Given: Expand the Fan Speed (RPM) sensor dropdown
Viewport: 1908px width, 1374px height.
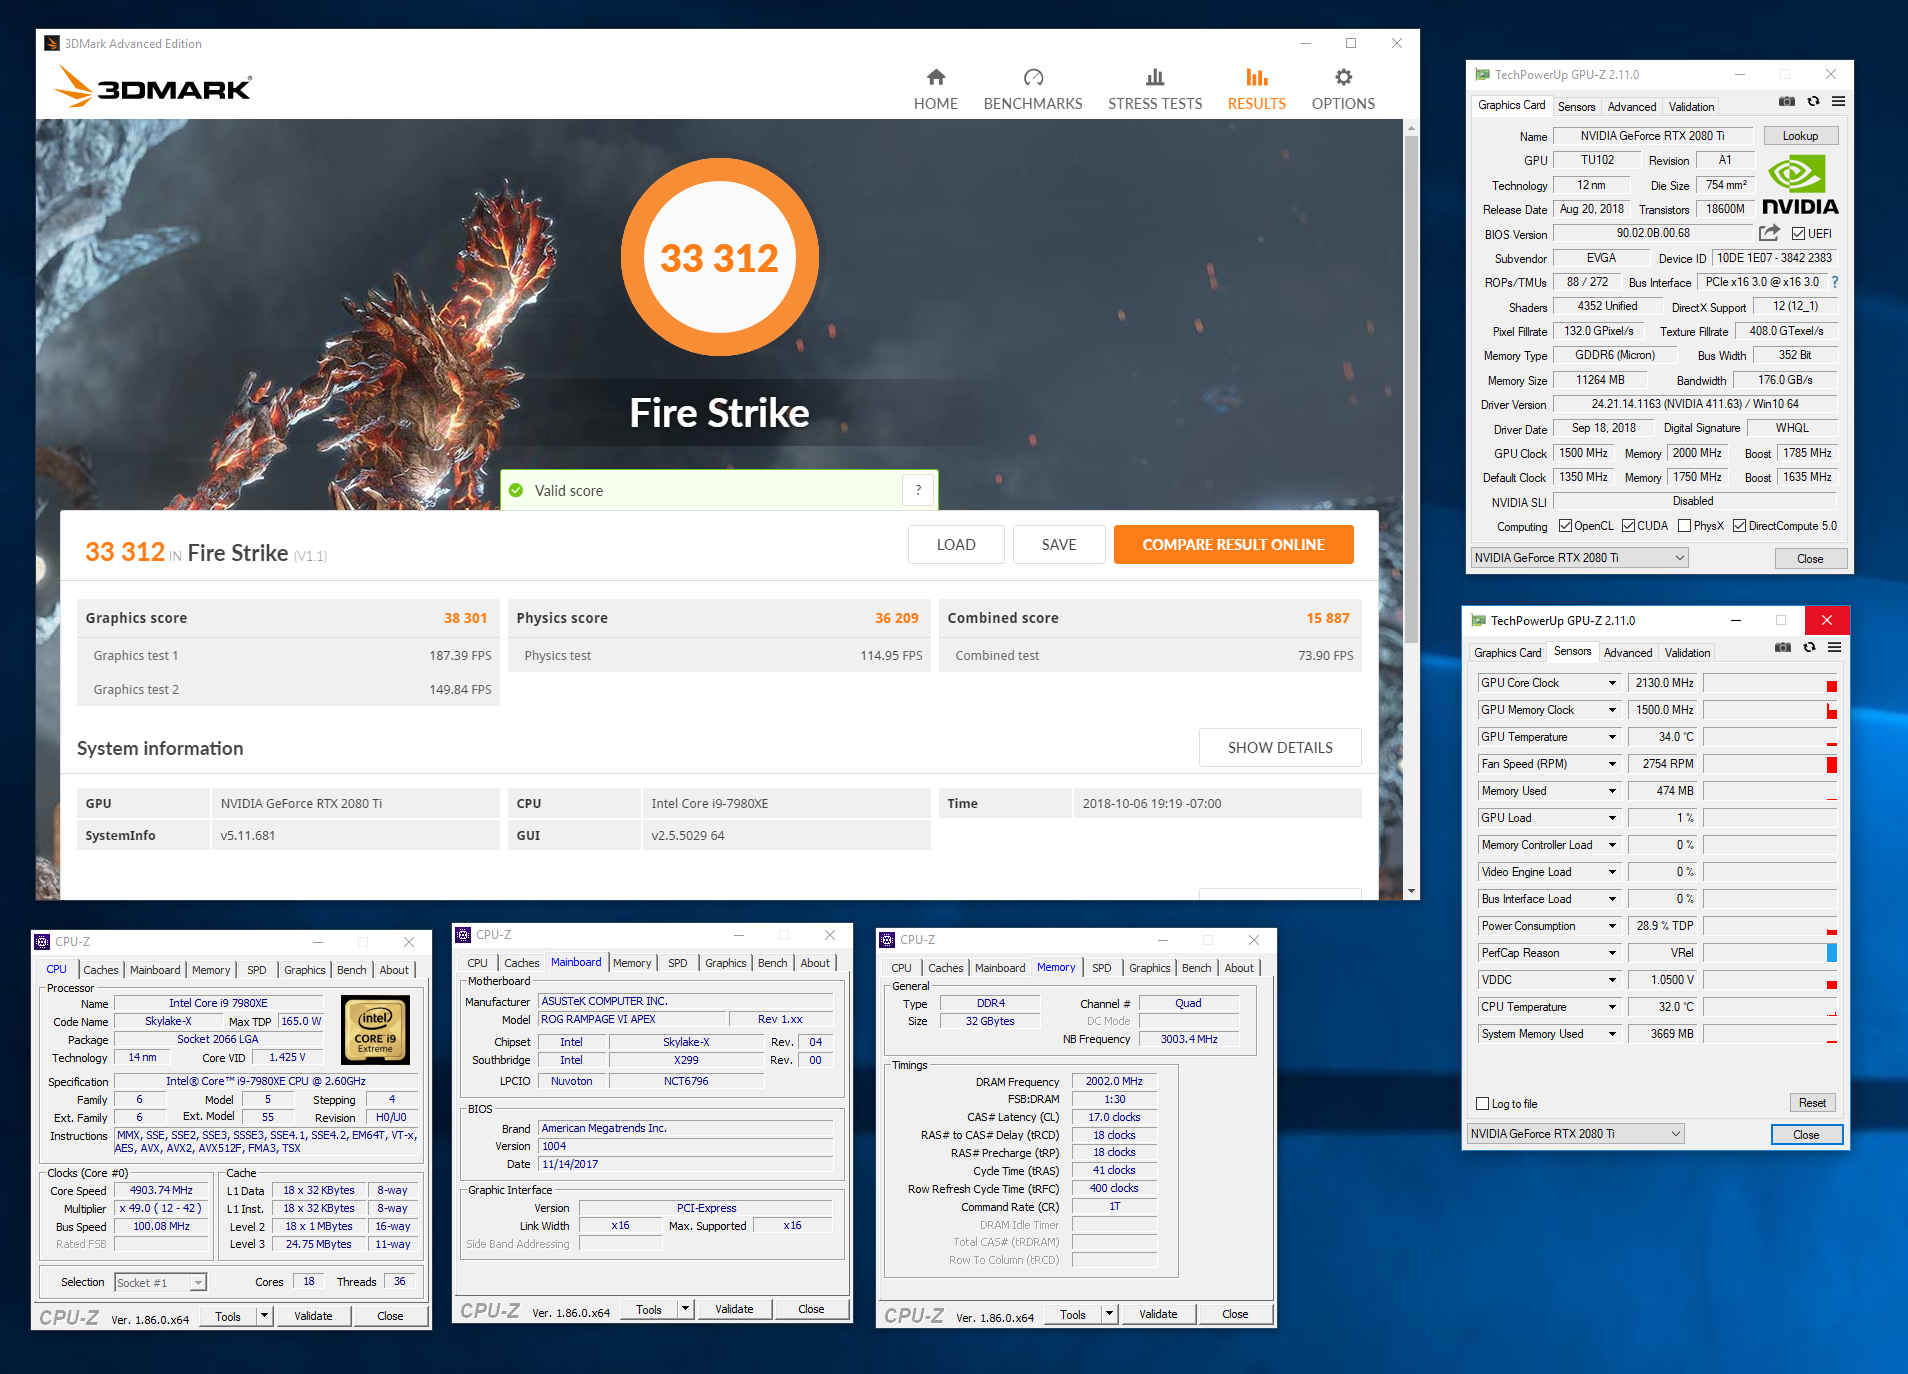Looking at the screenshot, I should click(1612, 764).
